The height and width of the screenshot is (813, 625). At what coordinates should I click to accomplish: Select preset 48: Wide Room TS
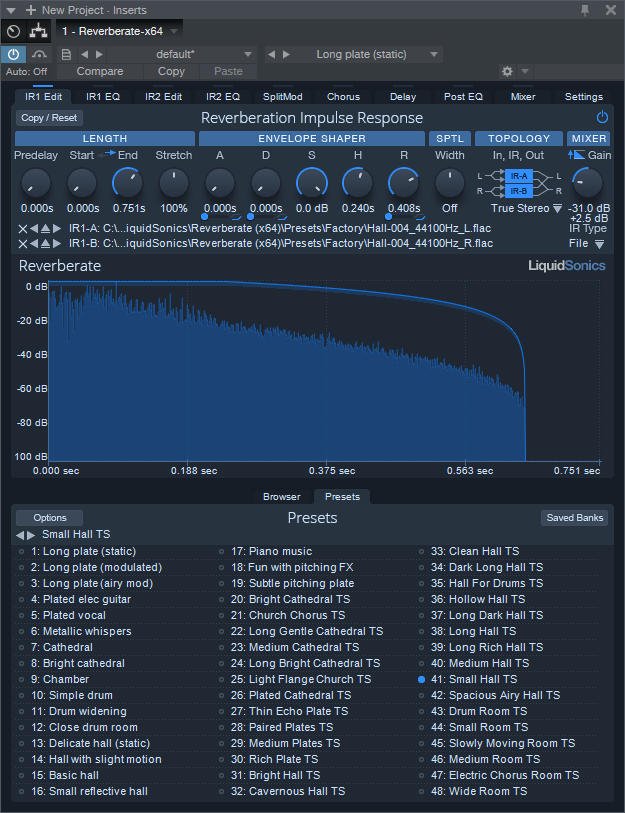tap(479, 791)
